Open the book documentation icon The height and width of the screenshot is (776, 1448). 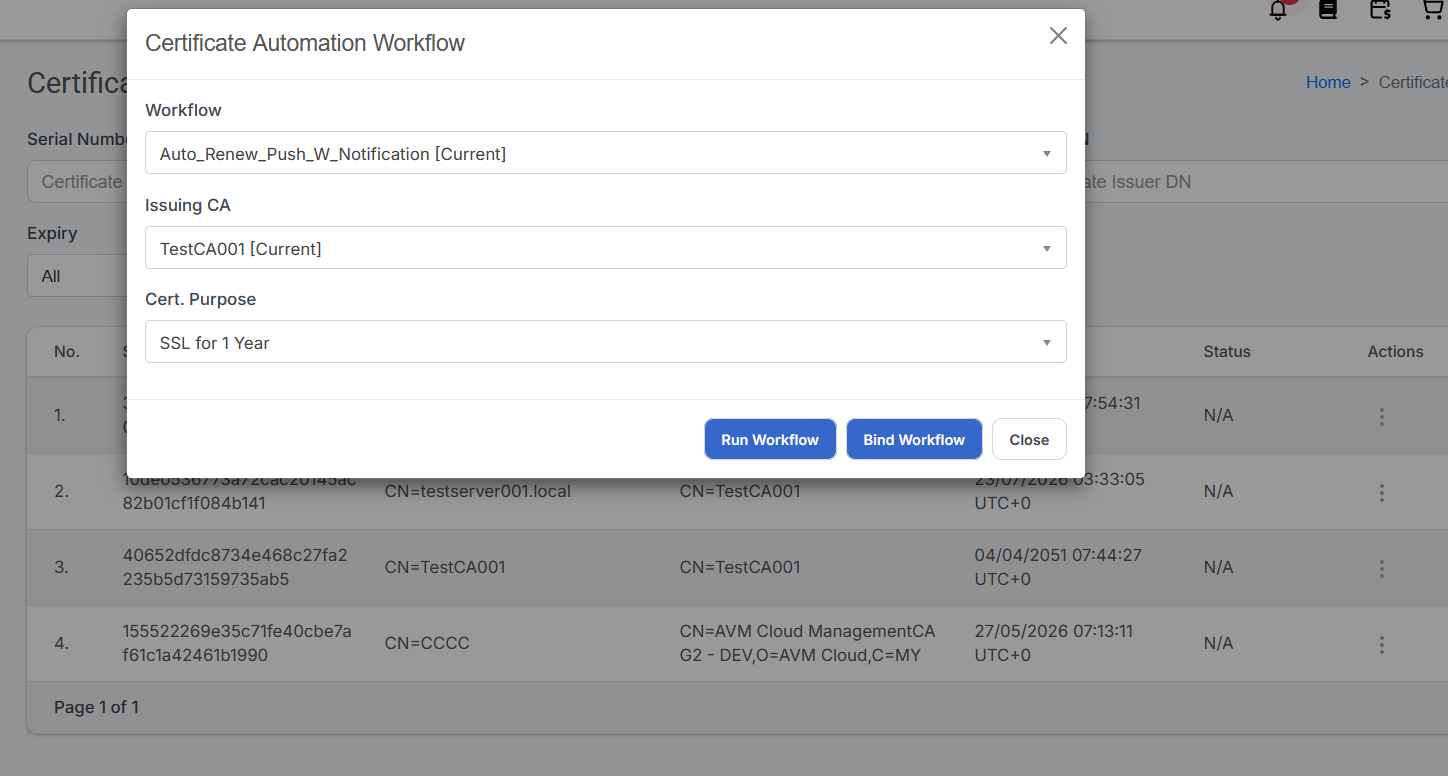click(1328, 10)
